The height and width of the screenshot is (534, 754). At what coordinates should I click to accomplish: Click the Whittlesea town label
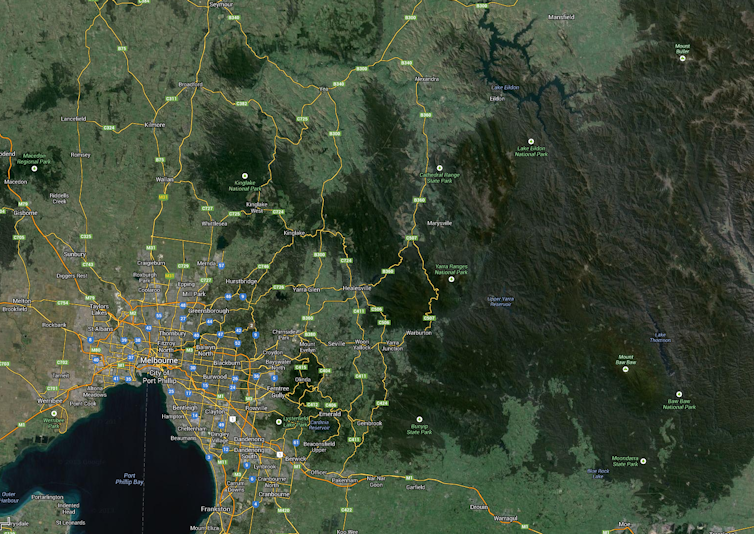coord(214,224)
